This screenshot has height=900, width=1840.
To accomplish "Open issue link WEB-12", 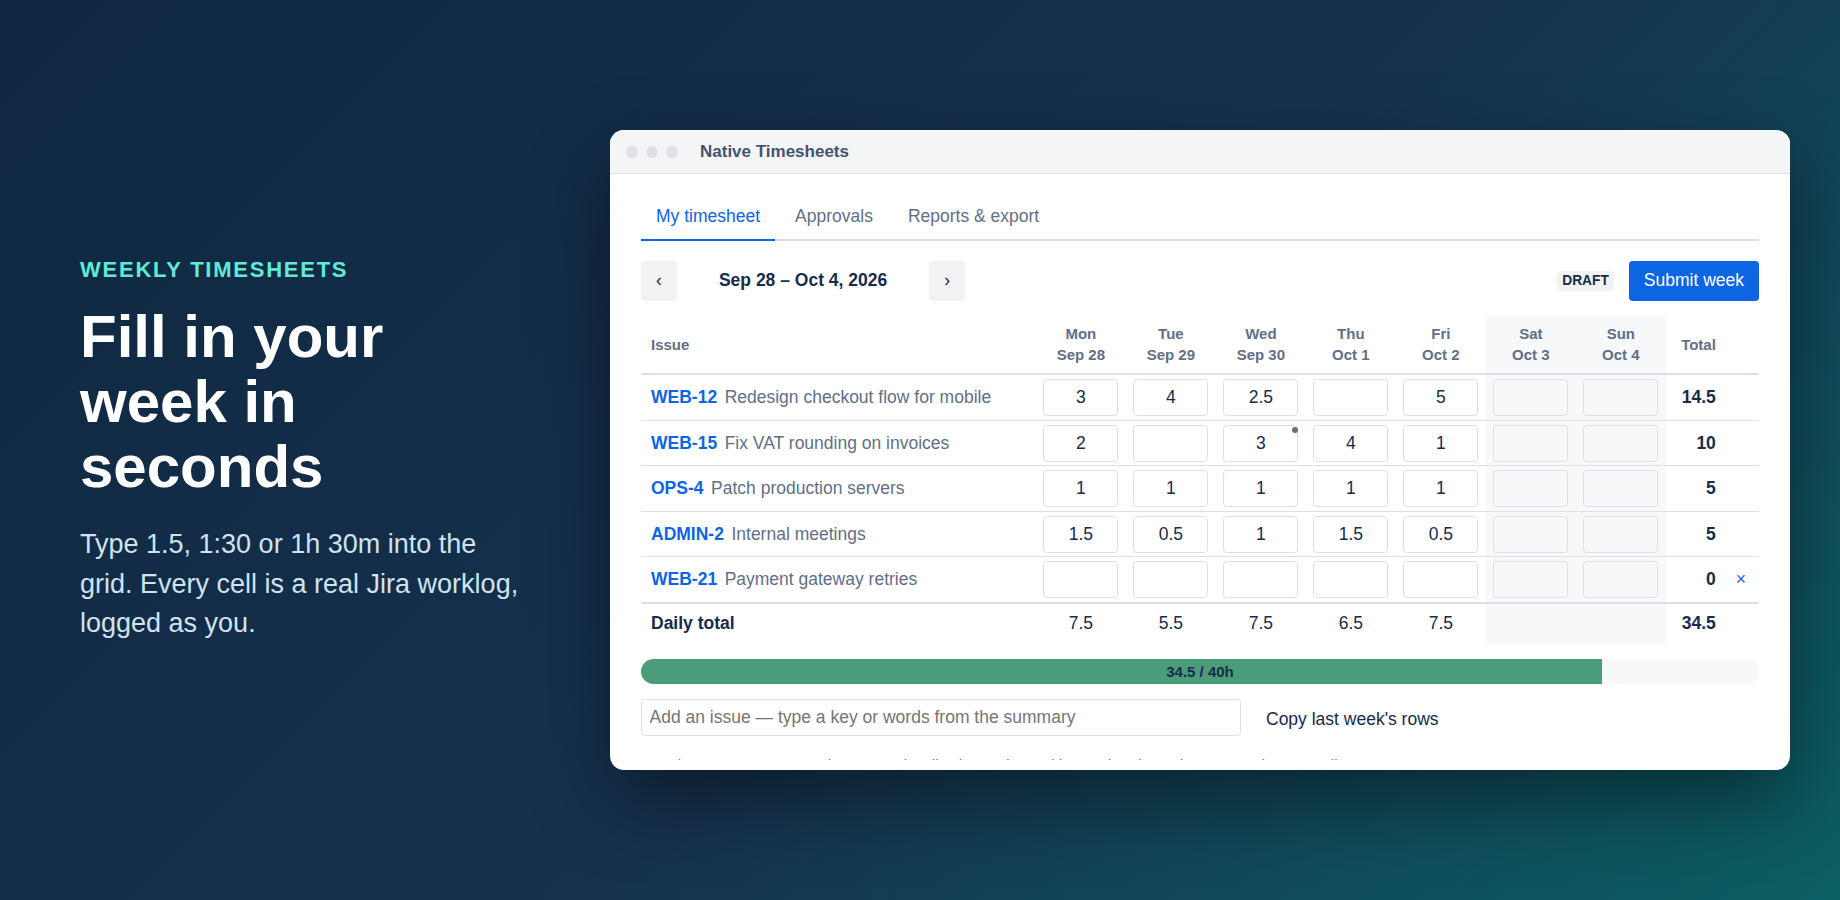I will (x=684, y=397).
